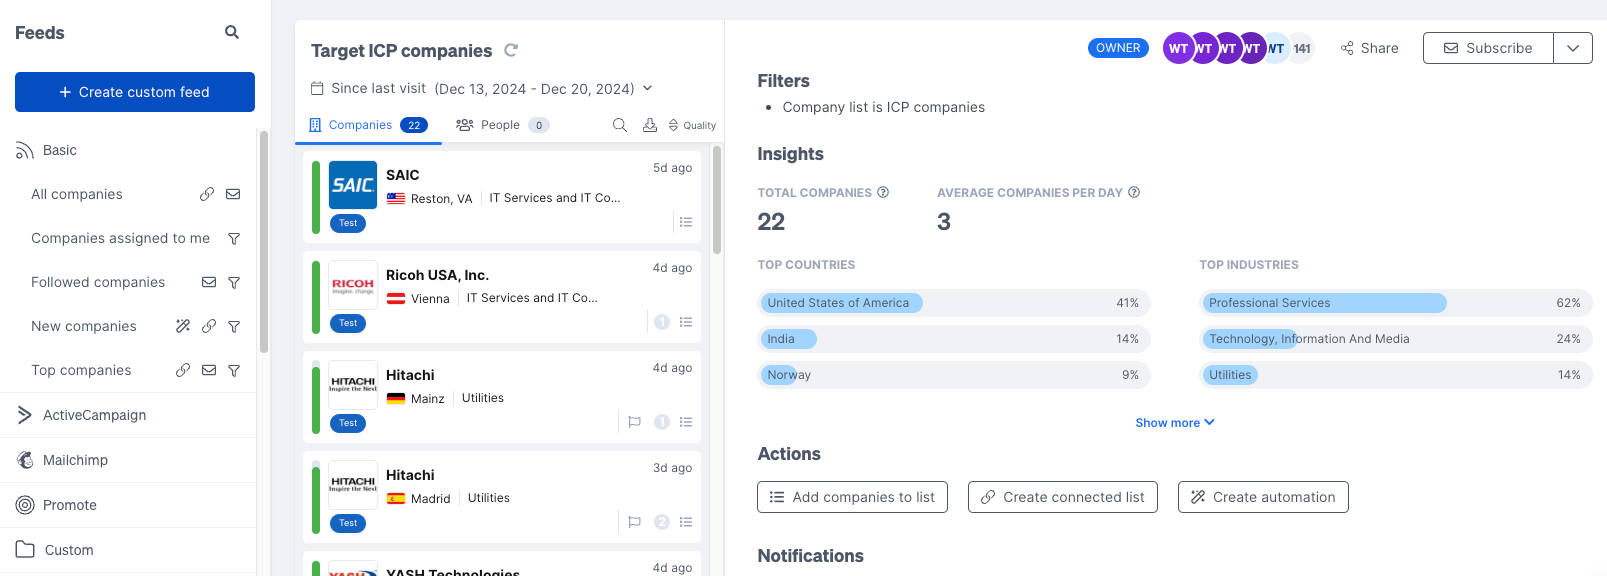
Task: Open list menu icon on Ricoh USA card
Action: pos(686,322)
